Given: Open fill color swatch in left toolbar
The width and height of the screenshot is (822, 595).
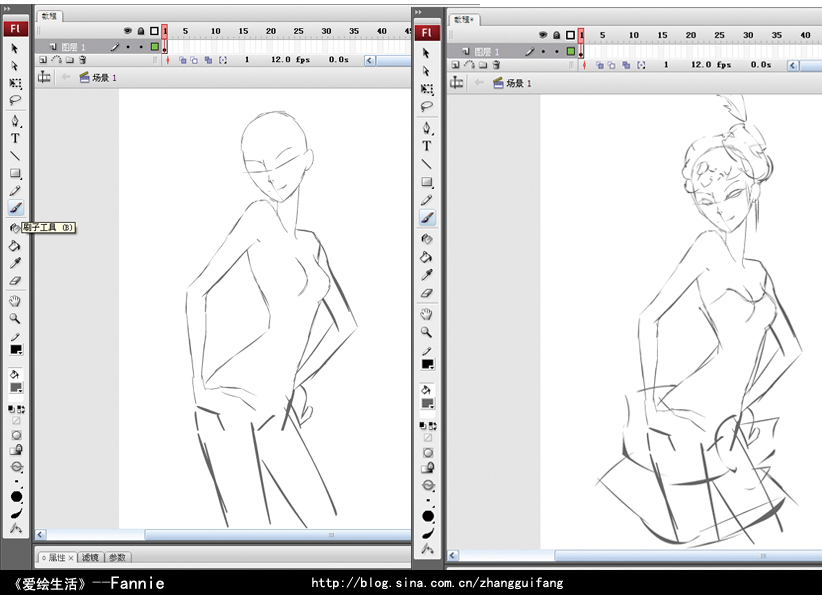Looking at the screenshot, I should [16, 388].
